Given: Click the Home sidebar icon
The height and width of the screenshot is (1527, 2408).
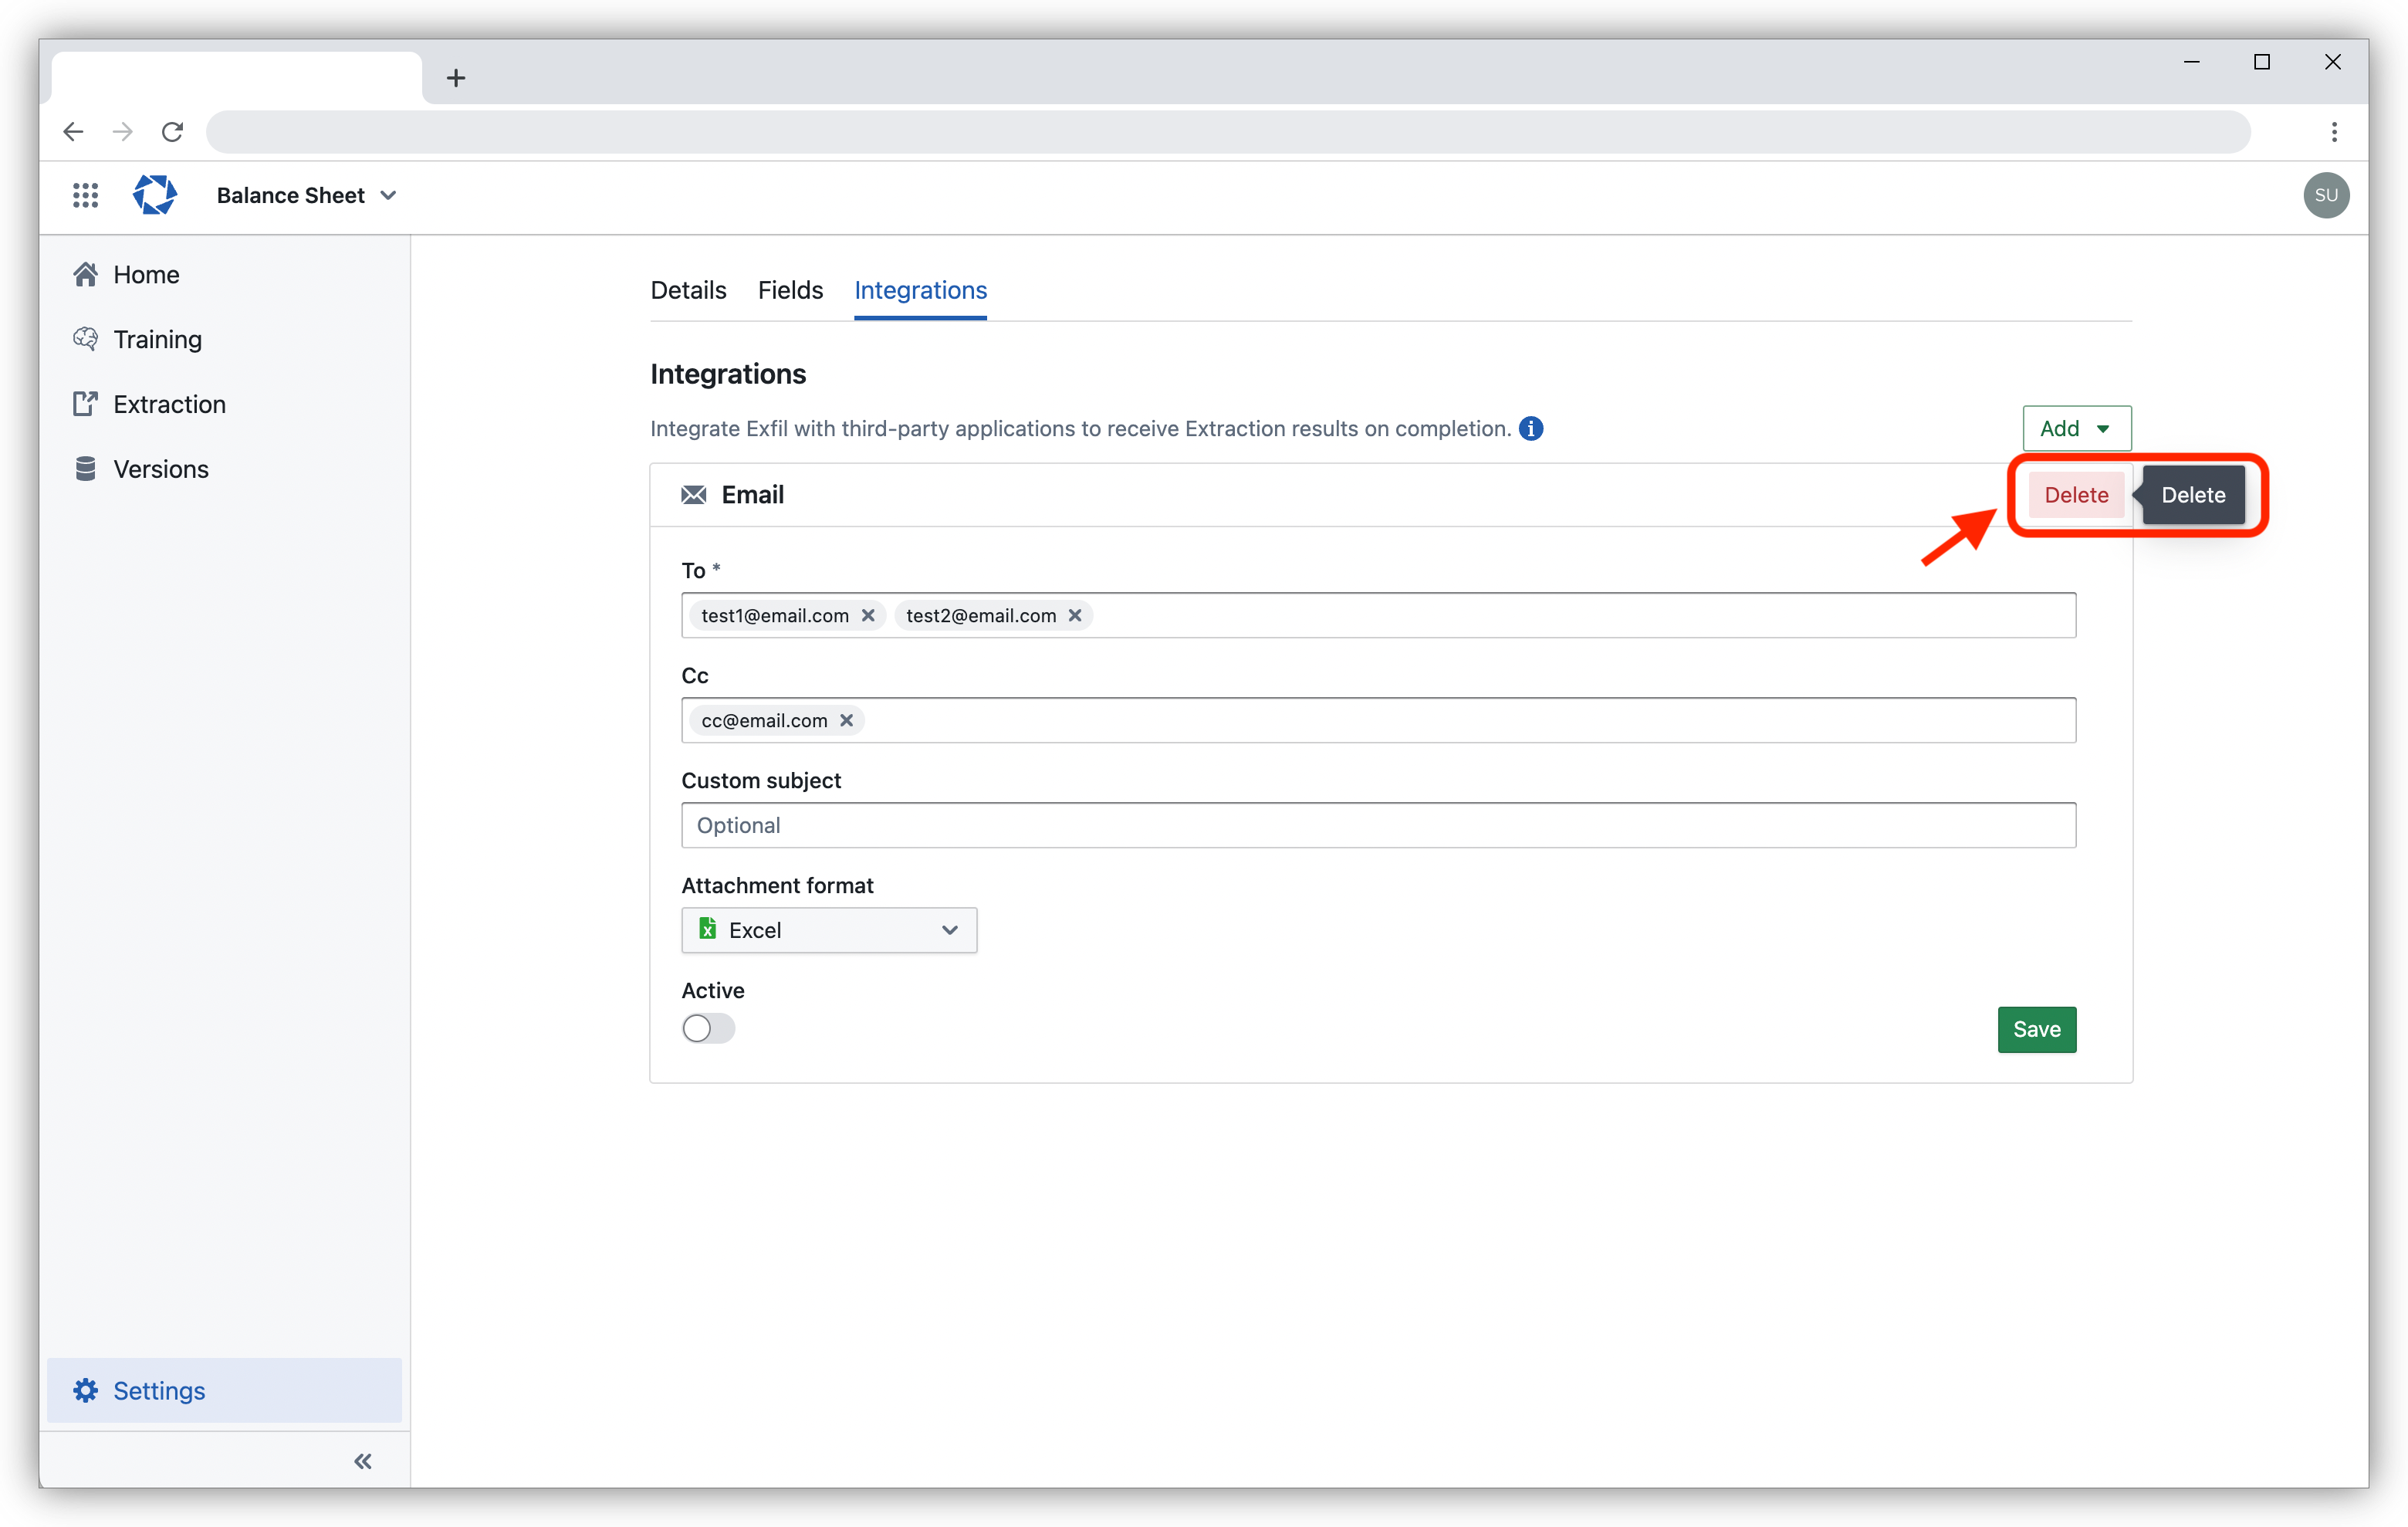Looking at the screenshot, I should (x=84, y=274).
